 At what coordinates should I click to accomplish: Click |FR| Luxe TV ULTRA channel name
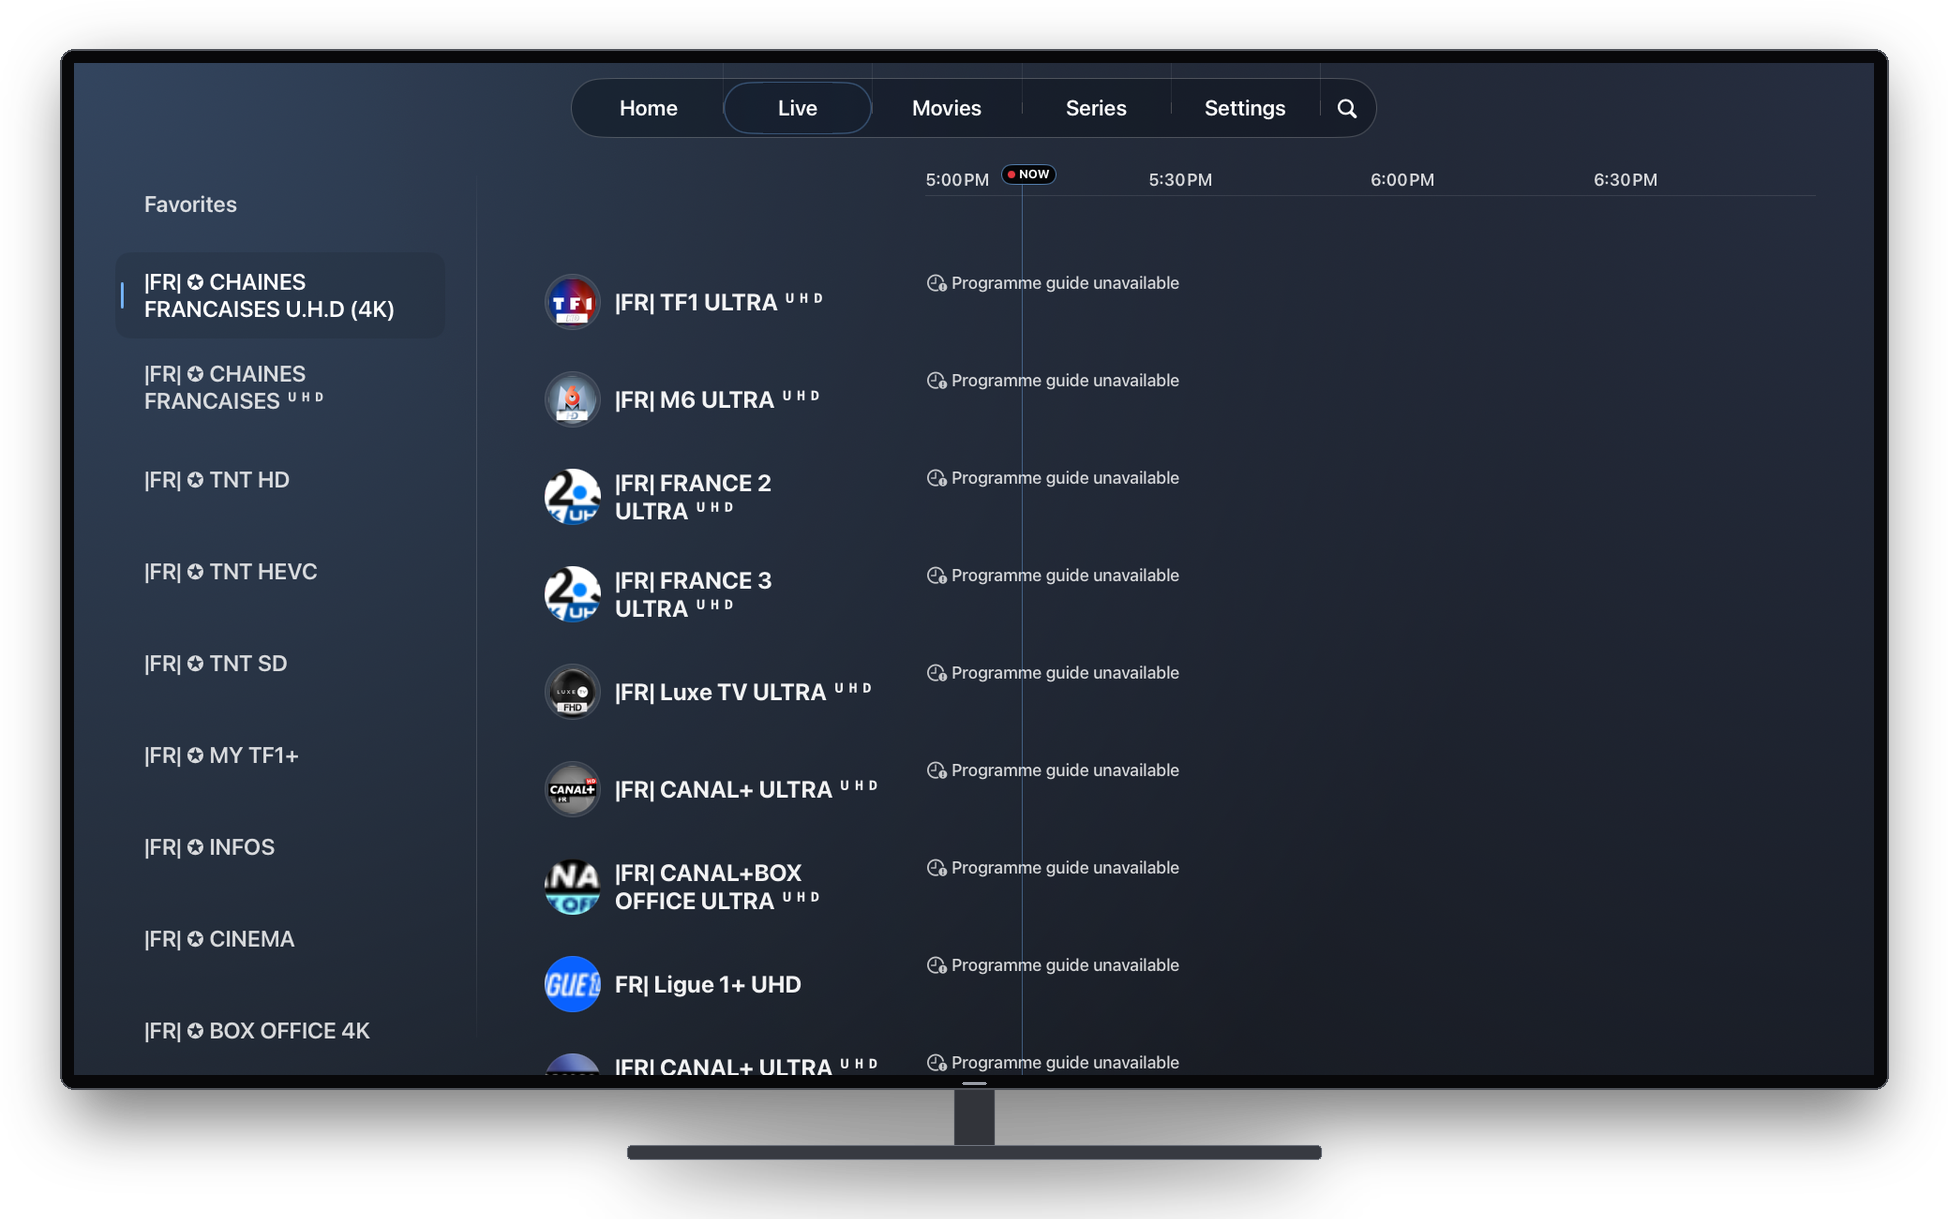743,692
